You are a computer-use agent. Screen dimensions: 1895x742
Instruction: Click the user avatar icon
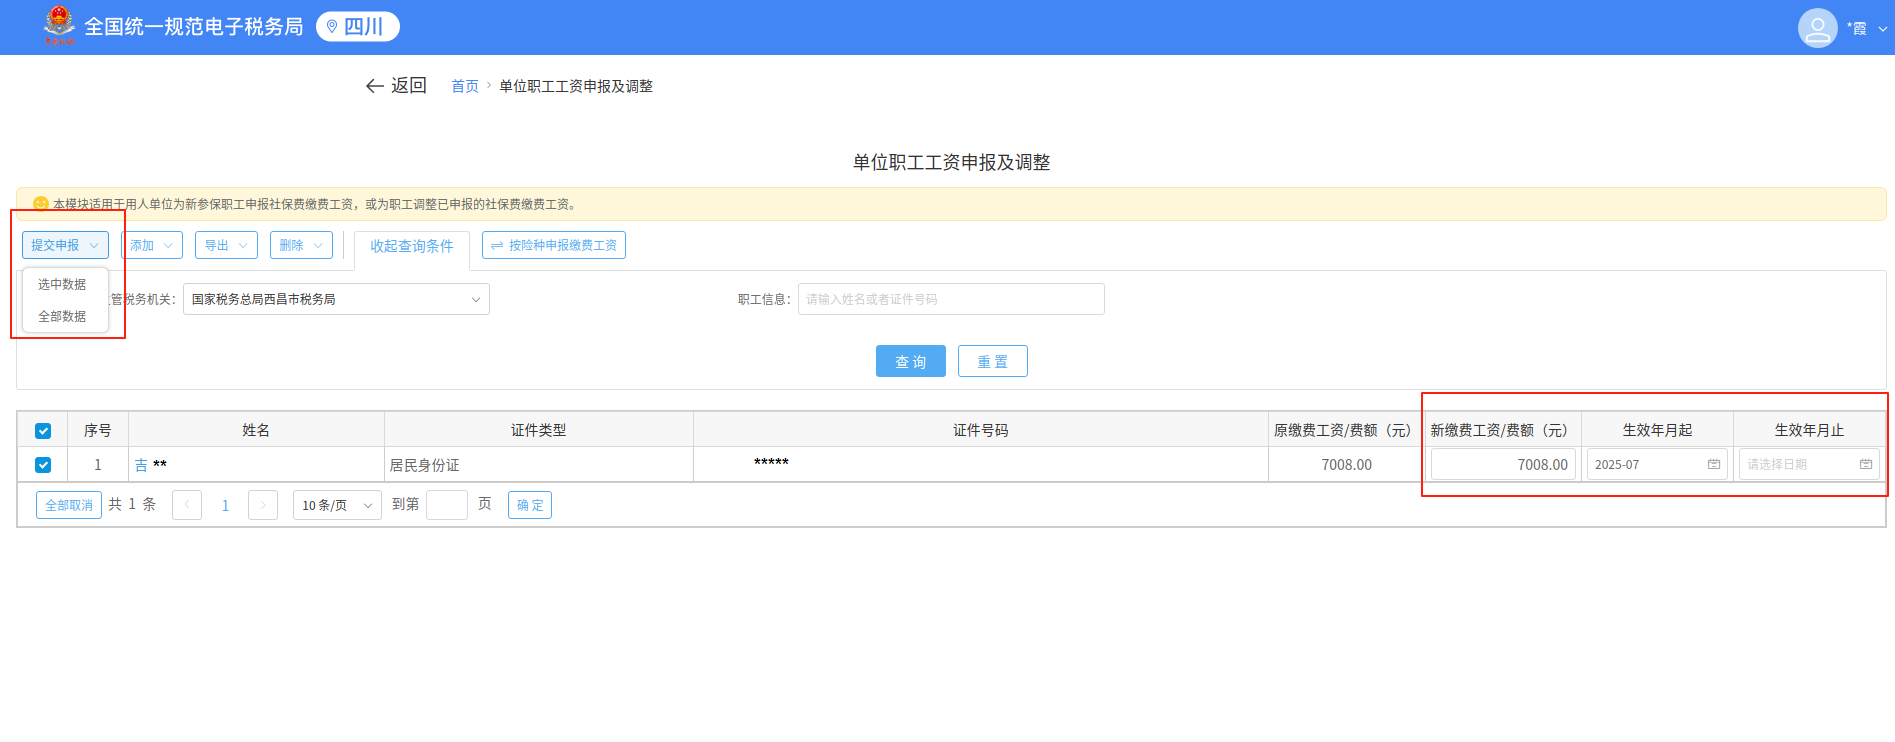(x=1817, y=28)
